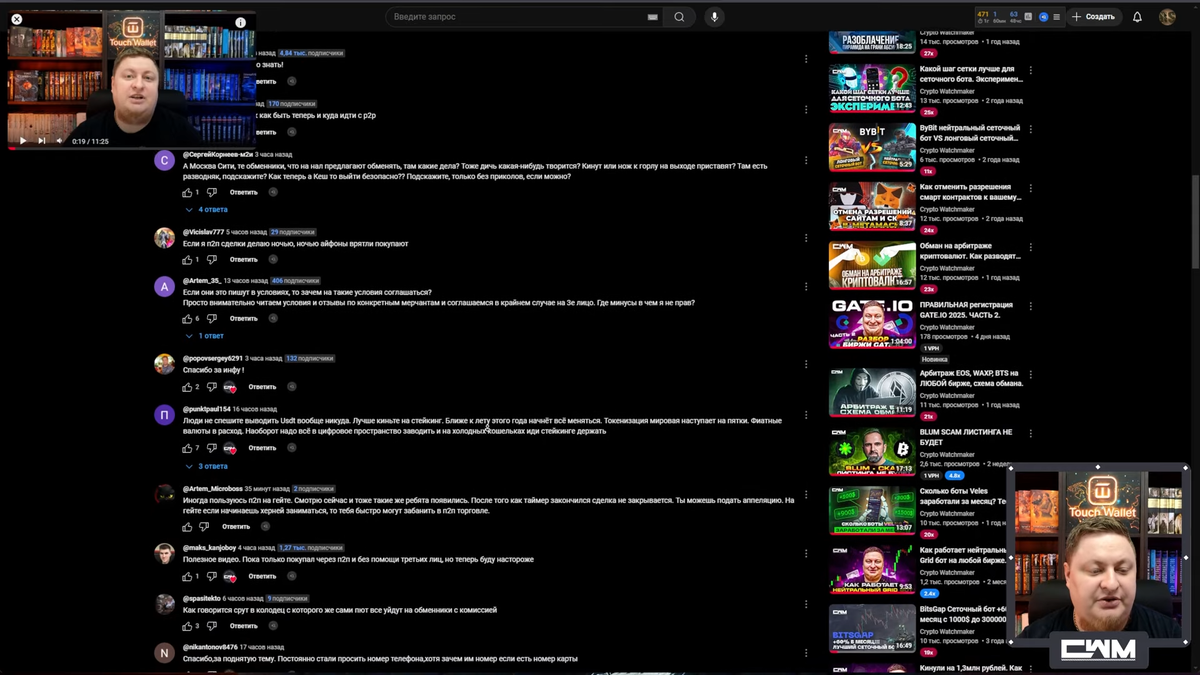Image resolution: width=1200 pixels, height=675 pixels.
Task: Click creator heart on popovsergey6291 comment
Action: click(x=230, y=387)
